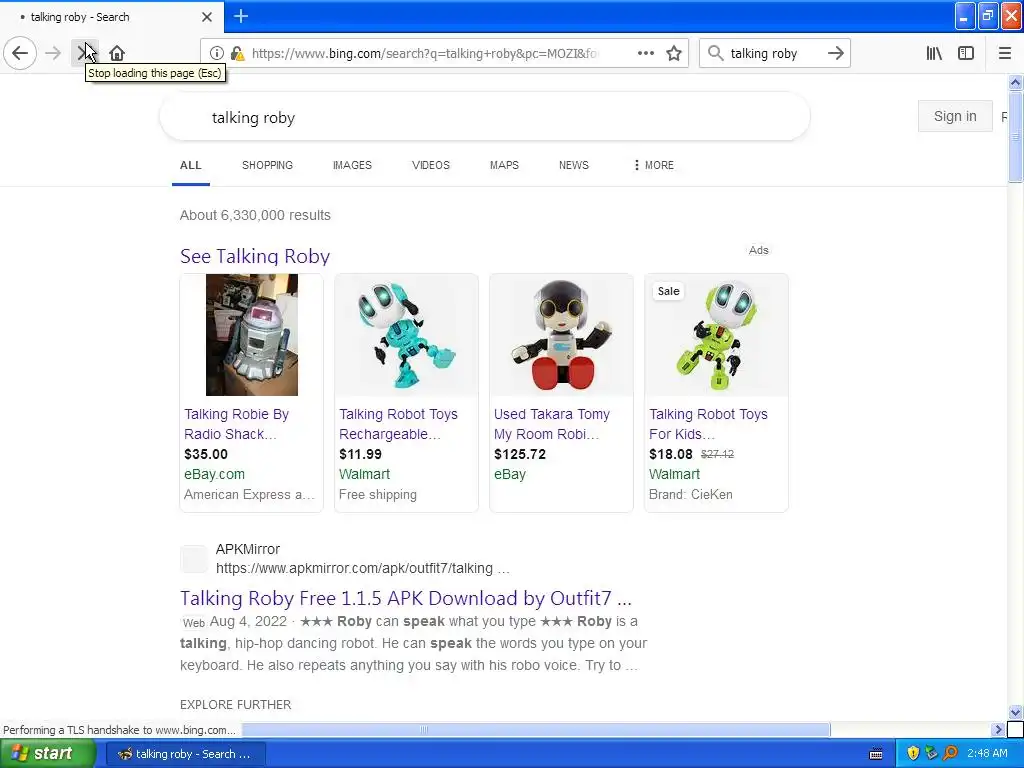Go back using the back arrow button
This screenshot has width=1024, height=768.
(x=20, y=53)
